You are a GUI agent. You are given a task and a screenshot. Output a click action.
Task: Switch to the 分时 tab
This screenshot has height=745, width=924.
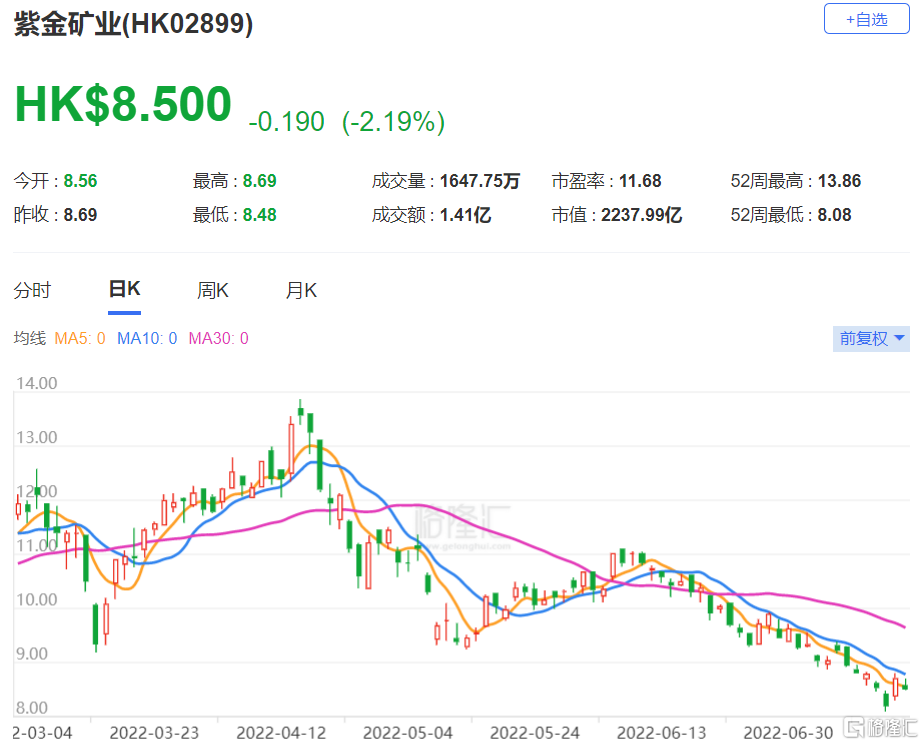(32, 291)
